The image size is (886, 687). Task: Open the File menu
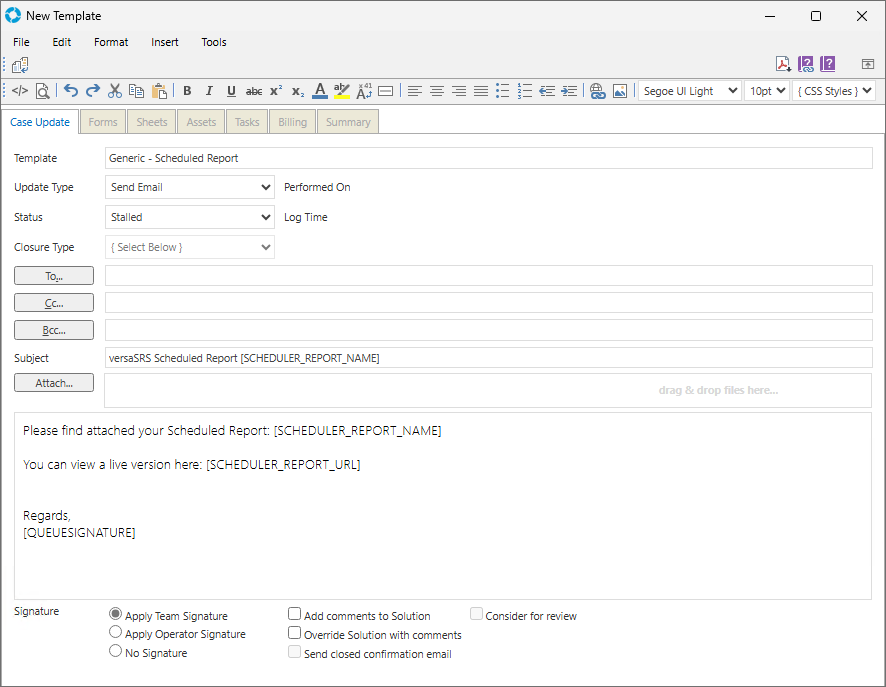pos(21,42)
